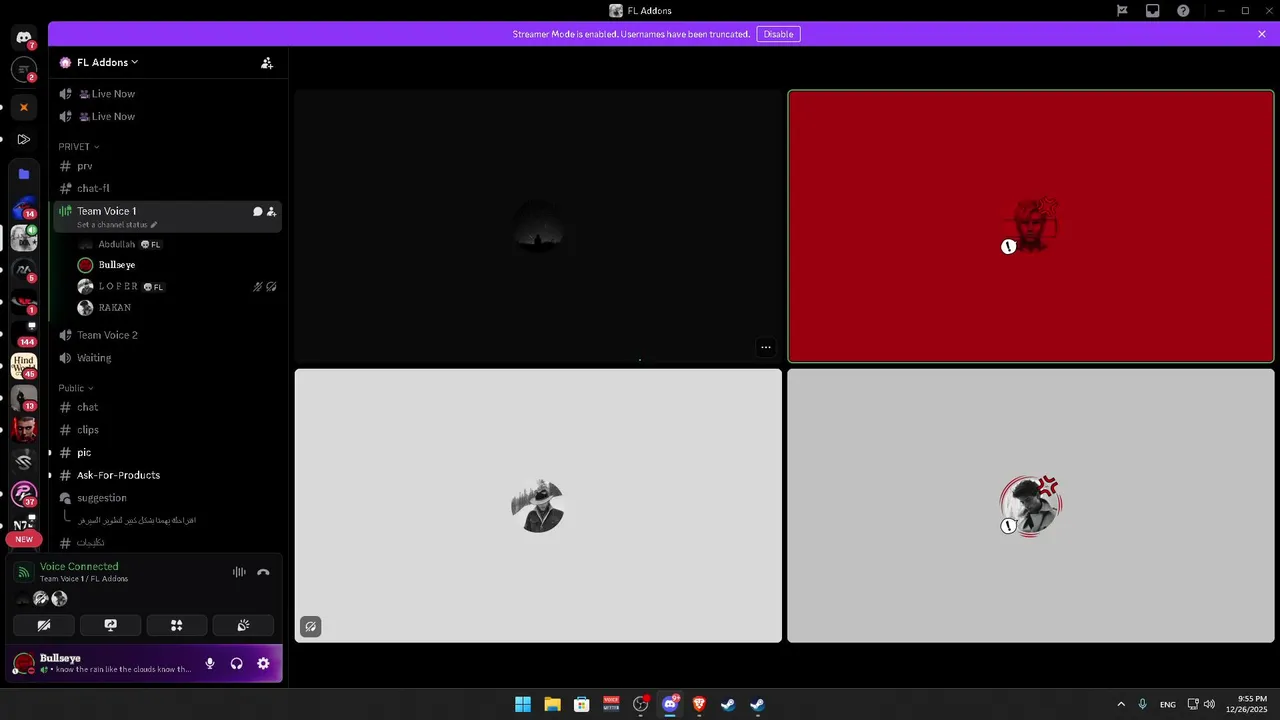
Task: Open chat for Team Voice 1 channel
Action: 257,211
